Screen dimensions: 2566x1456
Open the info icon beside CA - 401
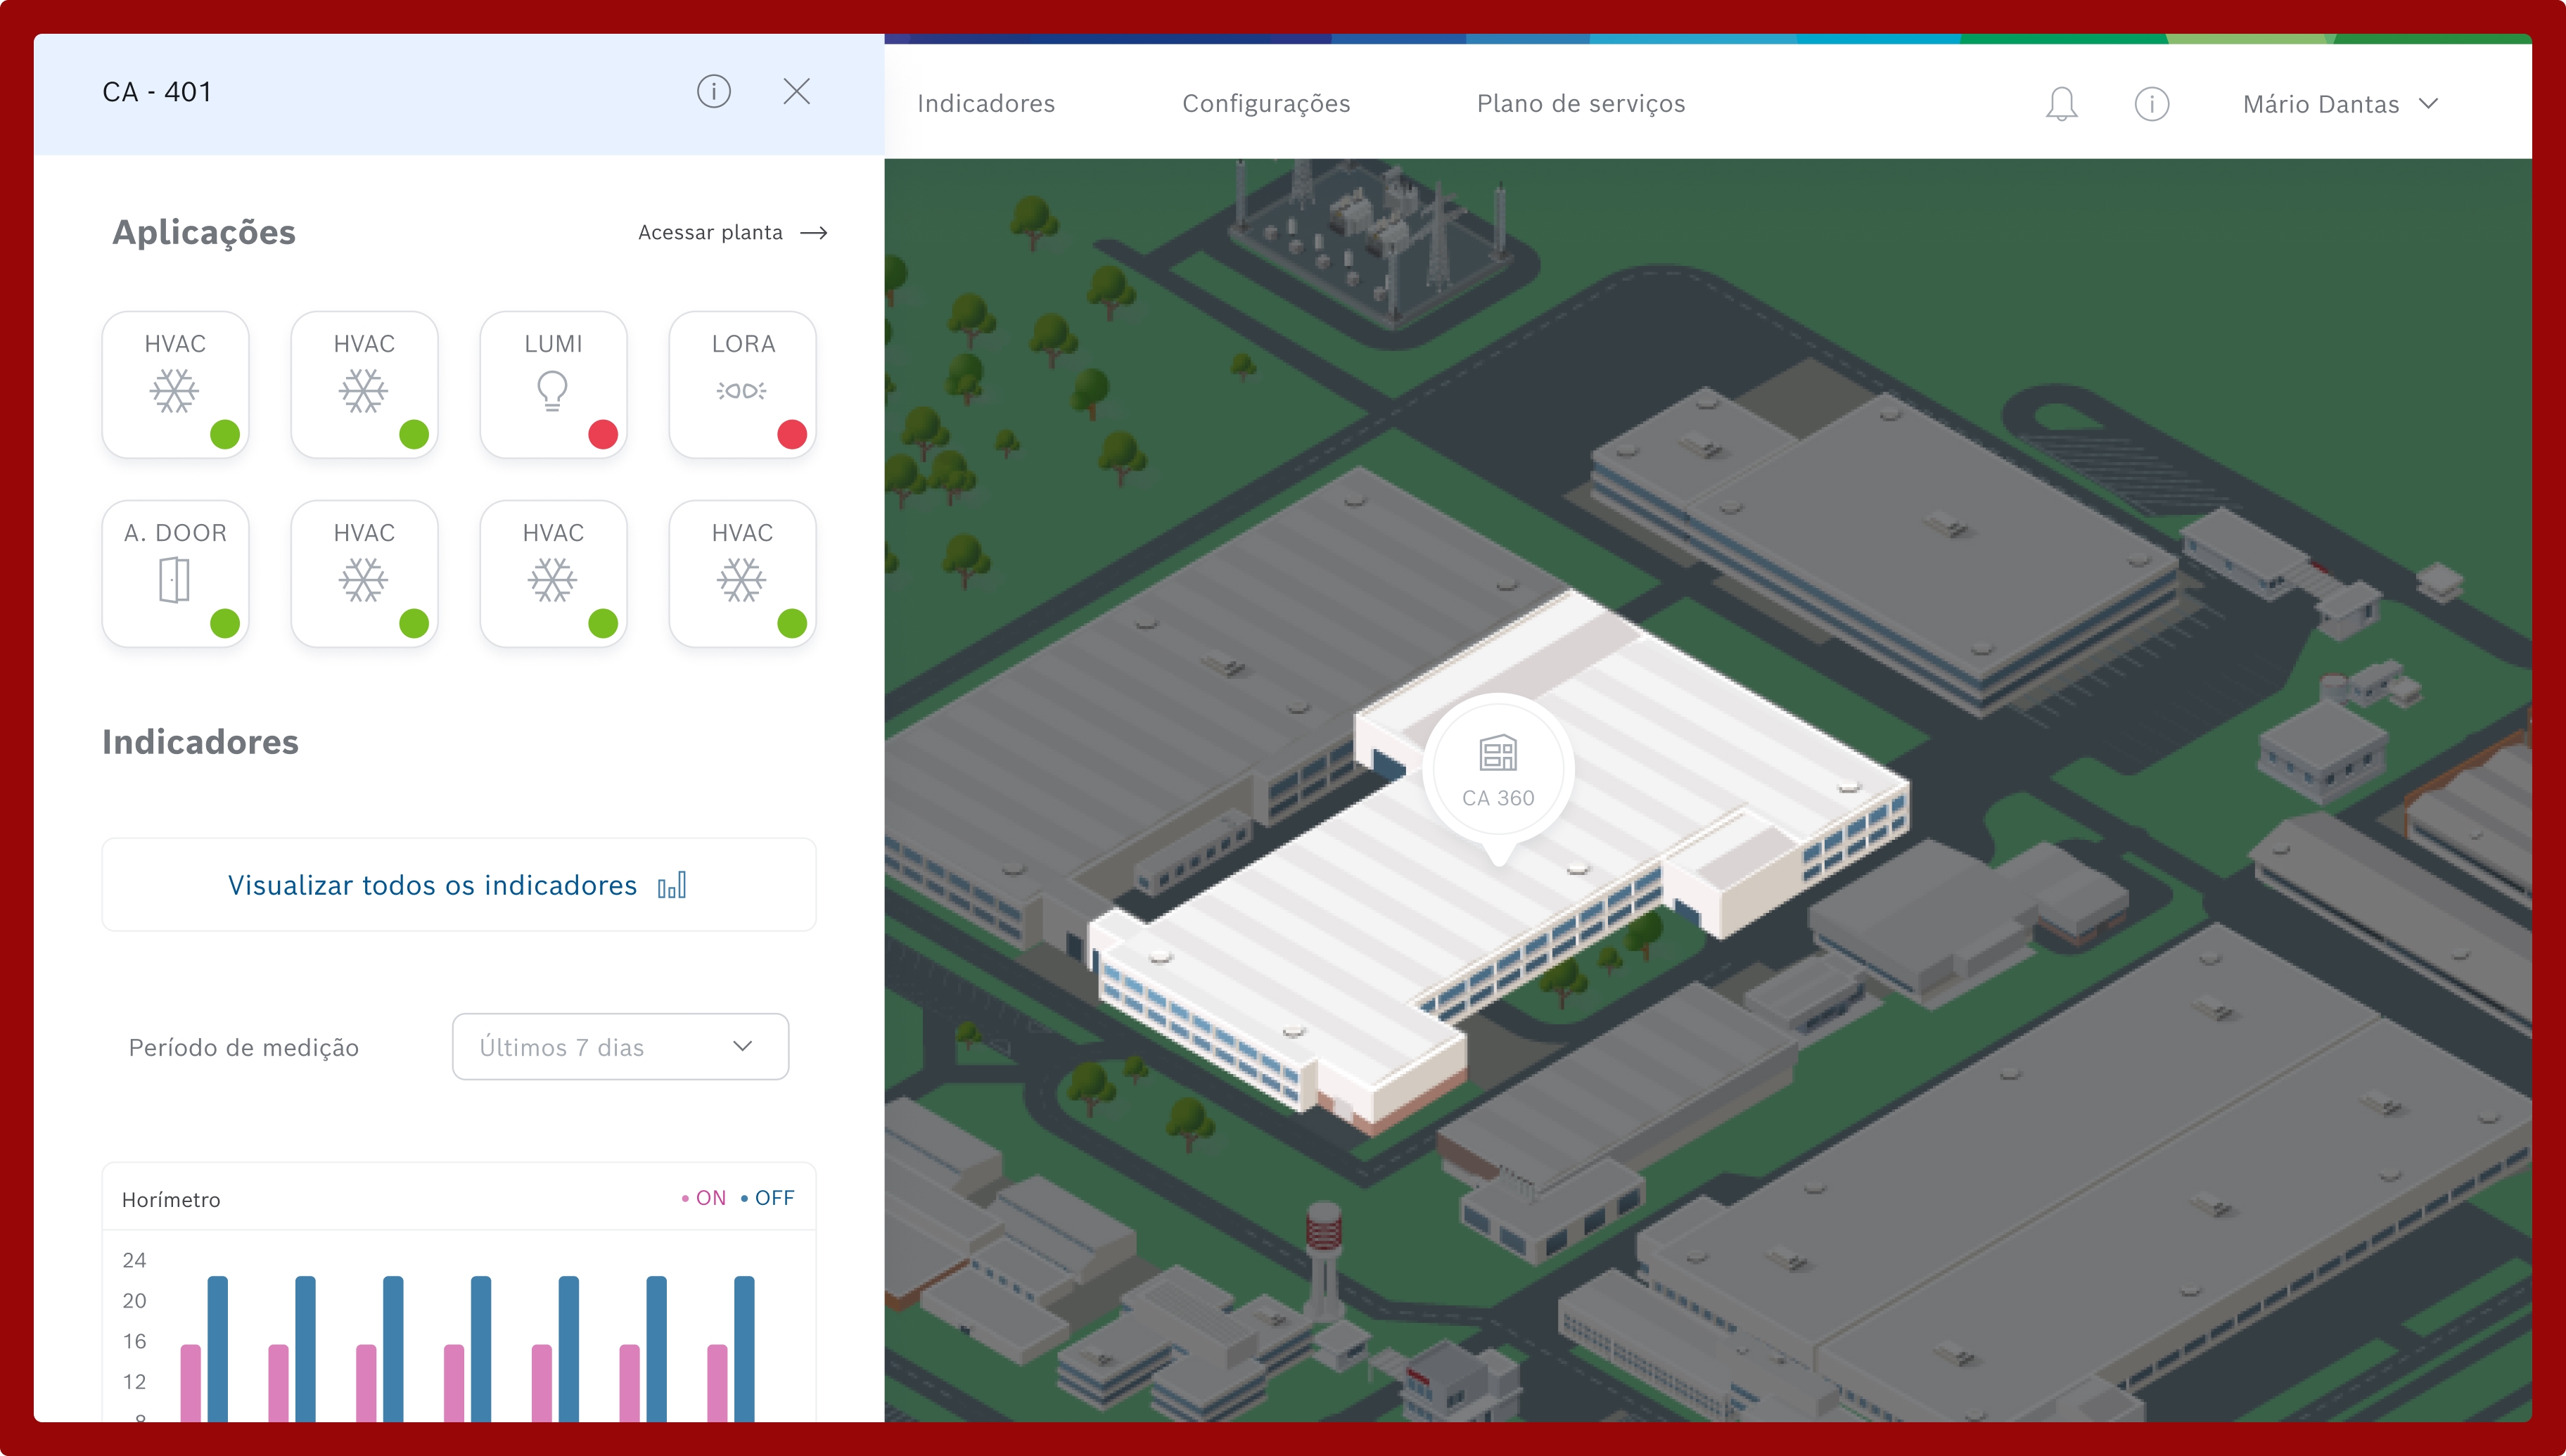pyautogui.click(x=713, y=92)
